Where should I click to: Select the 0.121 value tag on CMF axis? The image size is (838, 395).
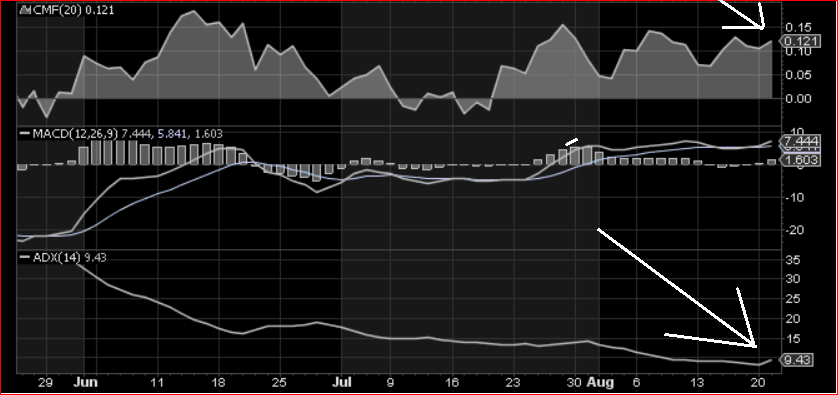800,41
